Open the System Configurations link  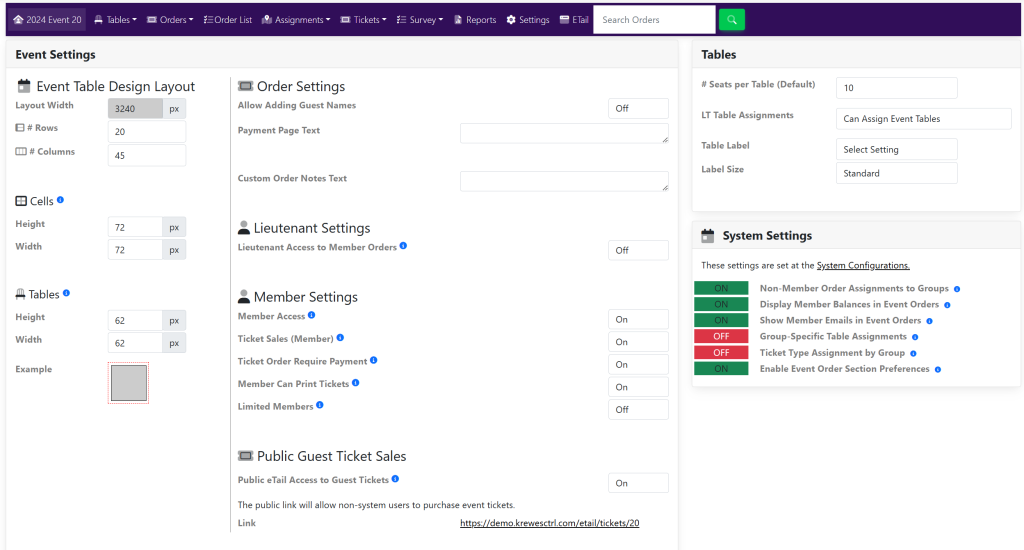tap(863, 266)
